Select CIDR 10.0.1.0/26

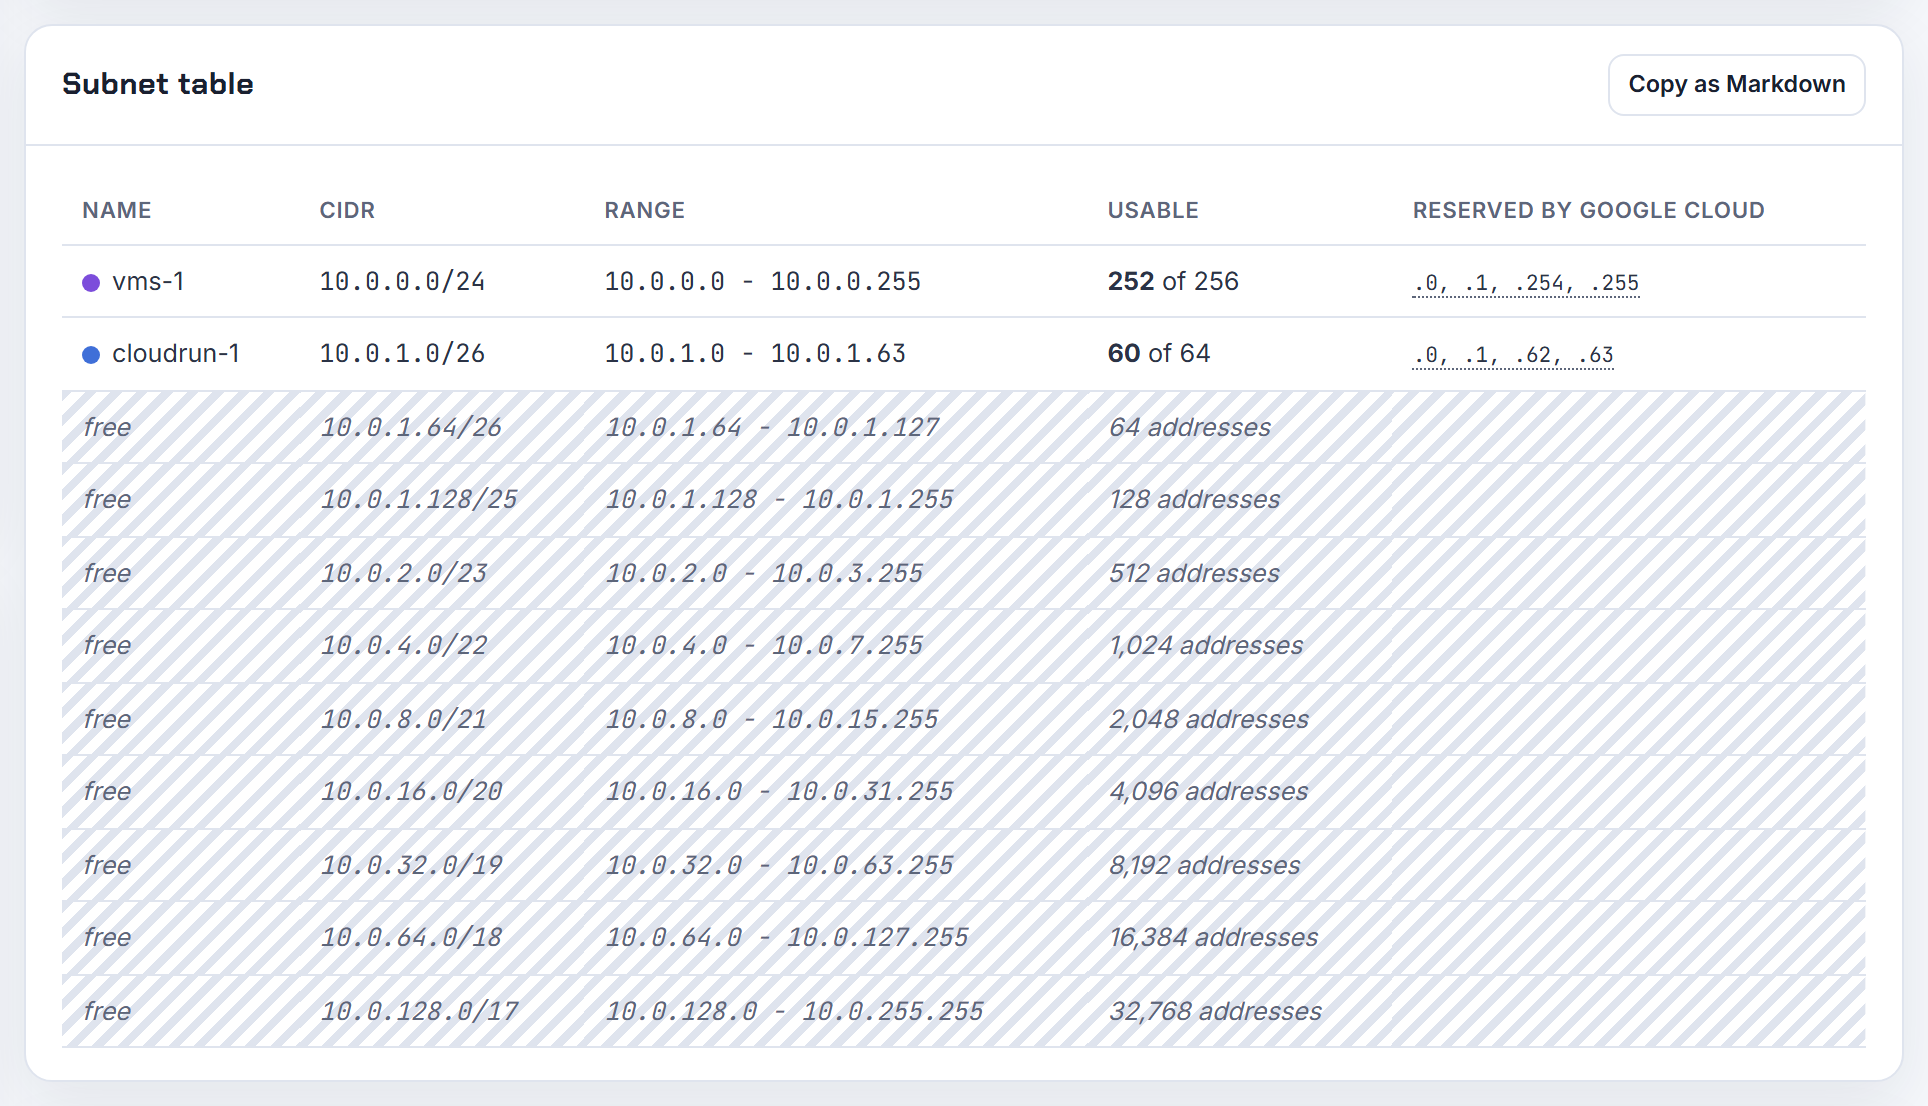402,354
